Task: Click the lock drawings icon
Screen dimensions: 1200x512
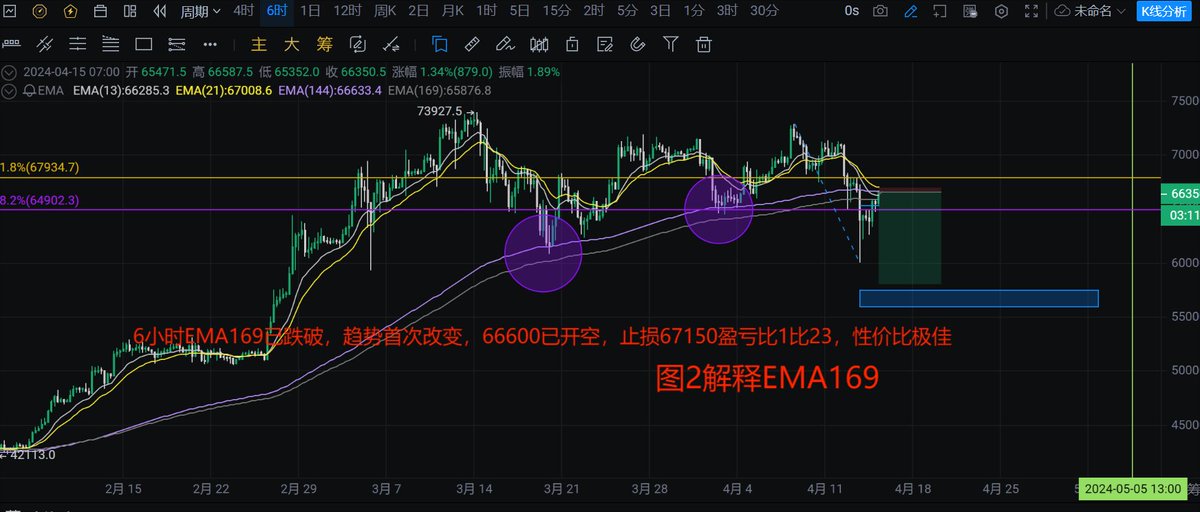Action: pyautogui.click(x=572, y=45)
